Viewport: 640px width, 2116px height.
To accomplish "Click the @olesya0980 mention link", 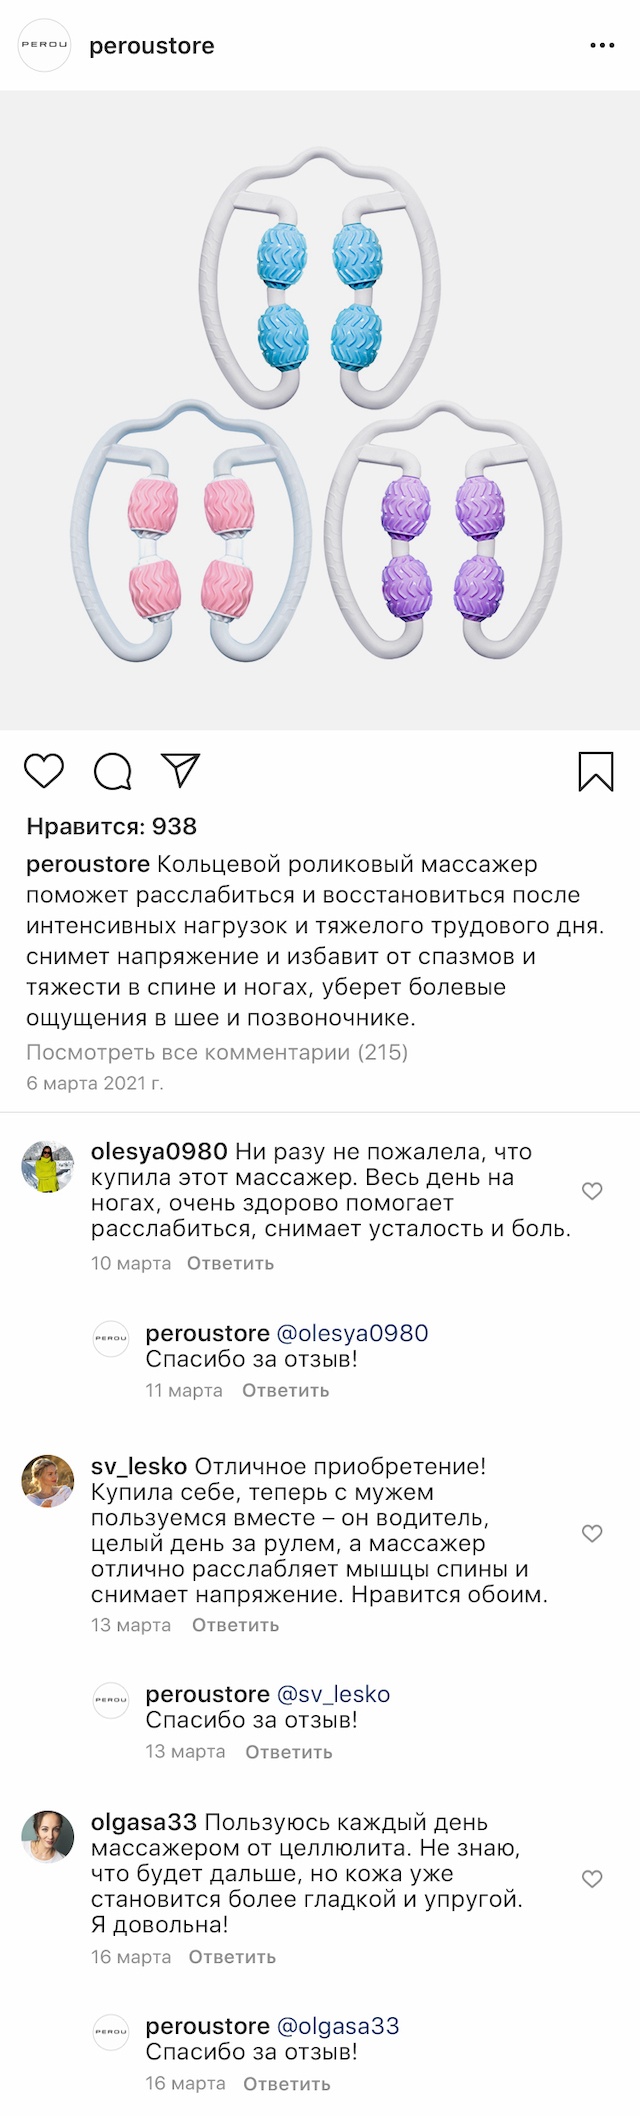I will 352,1333.
